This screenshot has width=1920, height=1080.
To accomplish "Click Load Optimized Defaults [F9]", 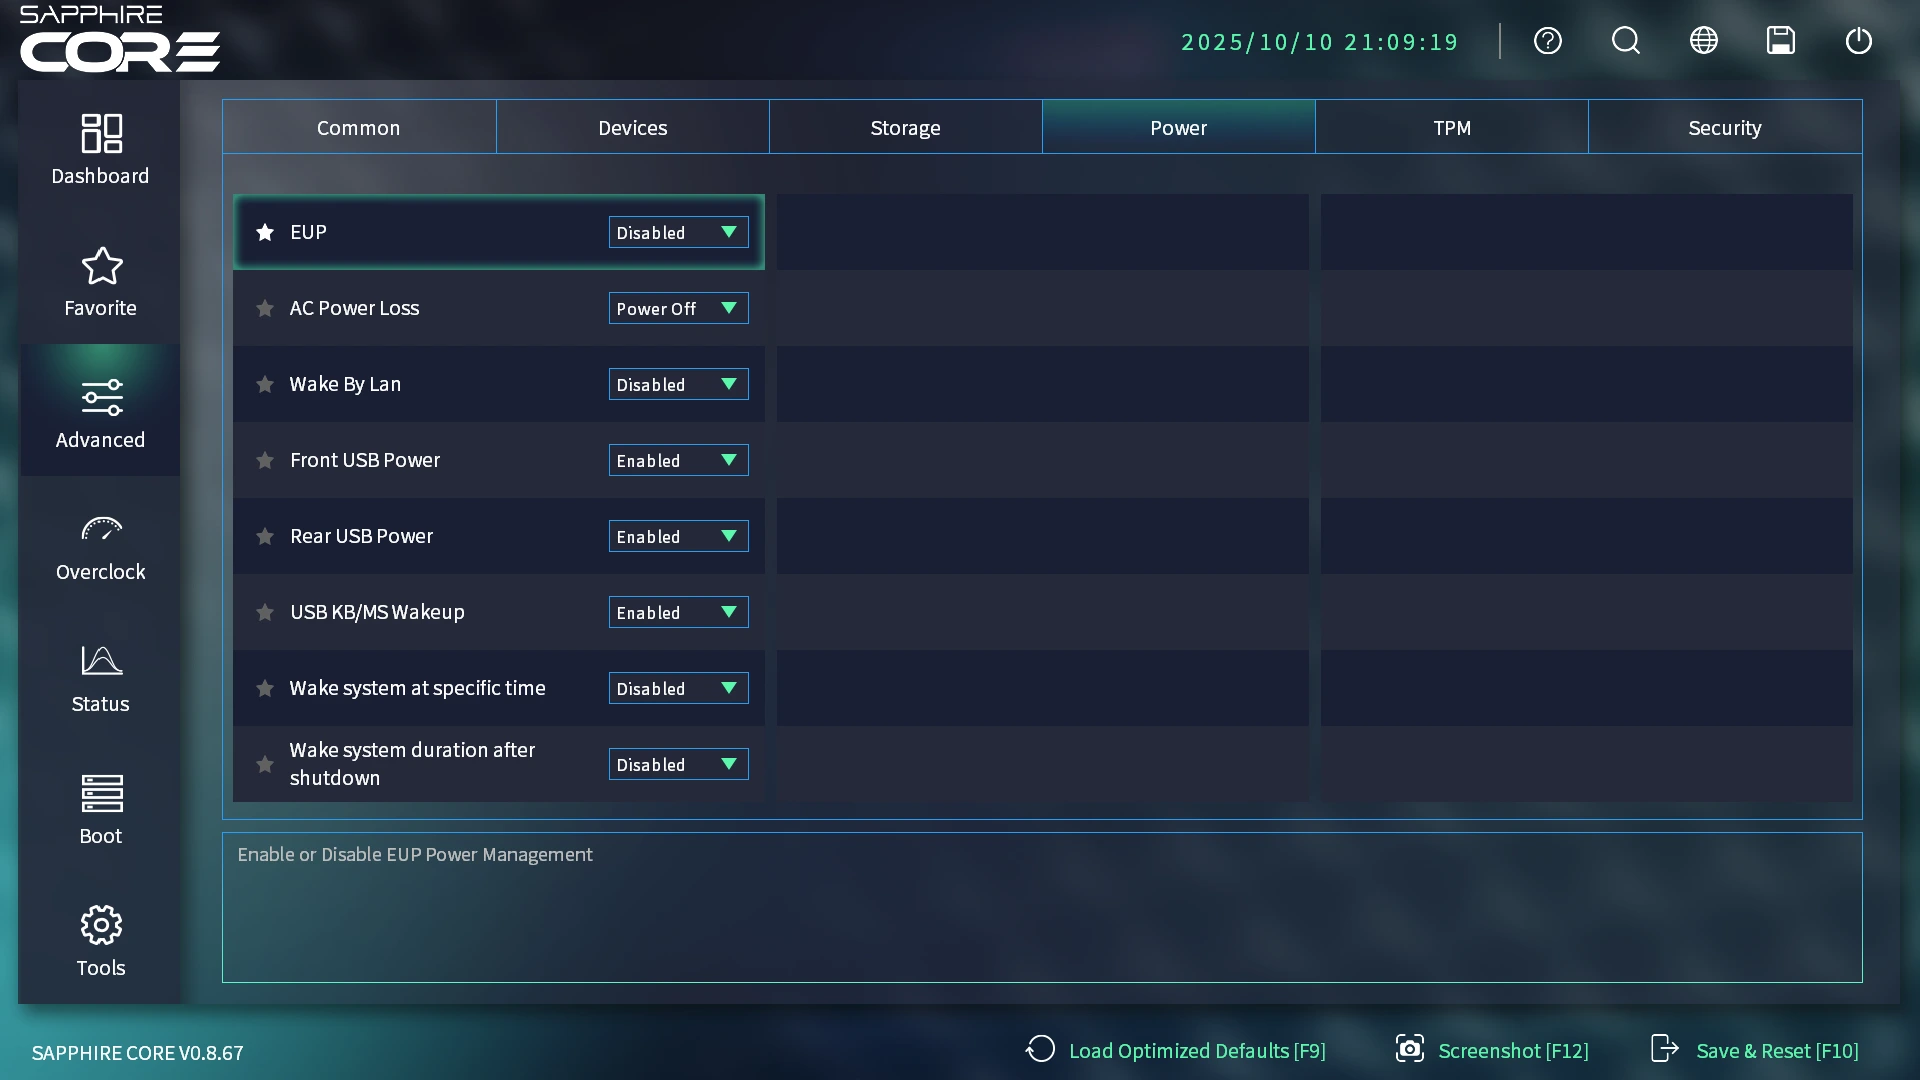I will [1176, 1051].
